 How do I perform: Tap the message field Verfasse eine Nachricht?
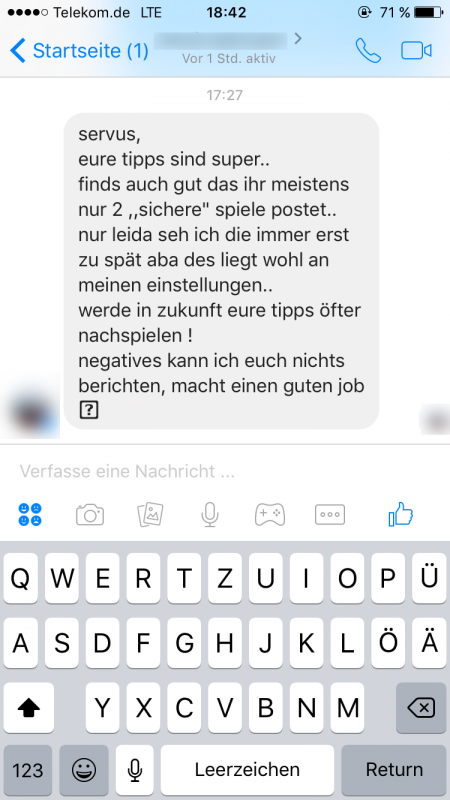[x=225, y=471]
